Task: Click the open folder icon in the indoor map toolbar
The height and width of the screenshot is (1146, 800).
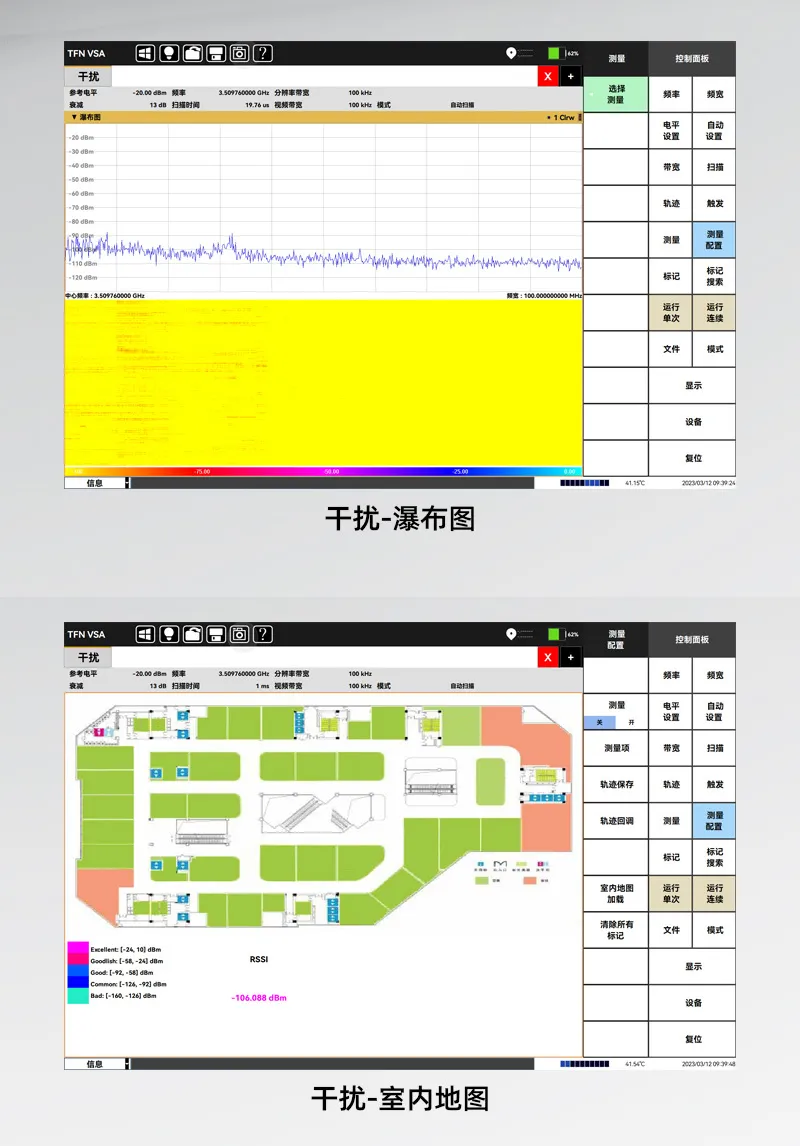Action: (192, 634)
